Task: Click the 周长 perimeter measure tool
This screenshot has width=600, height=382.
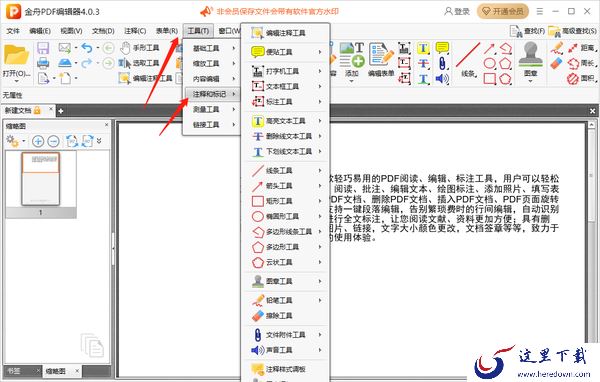Action: point(582,63)
